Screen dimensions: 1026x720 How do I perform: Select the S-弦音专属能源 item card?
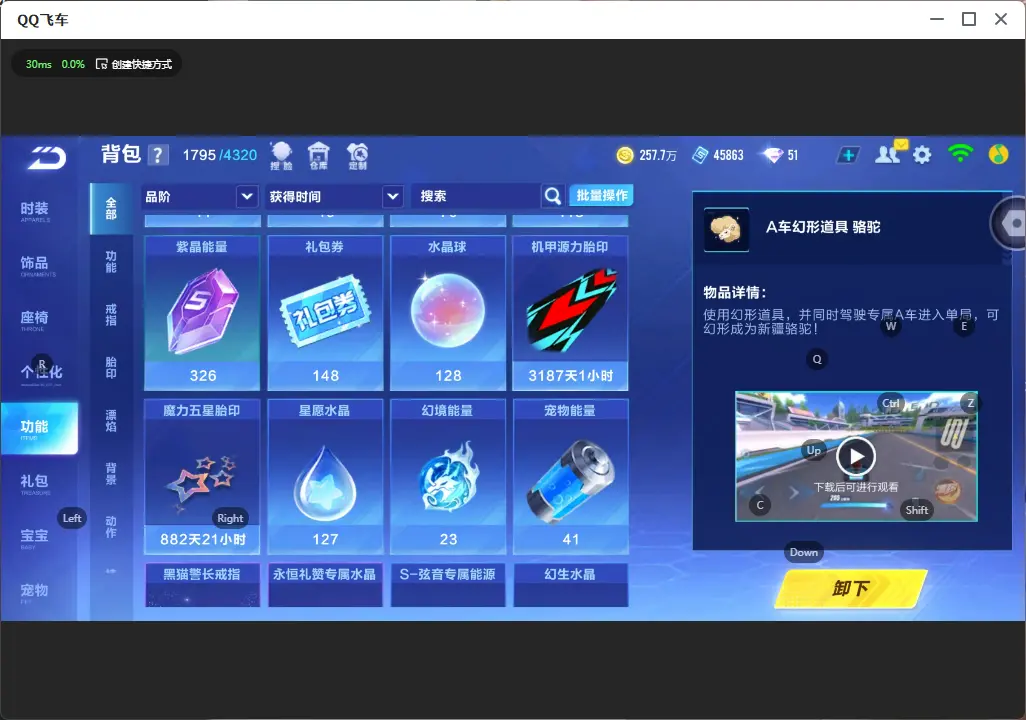click(x=448, y=585)
